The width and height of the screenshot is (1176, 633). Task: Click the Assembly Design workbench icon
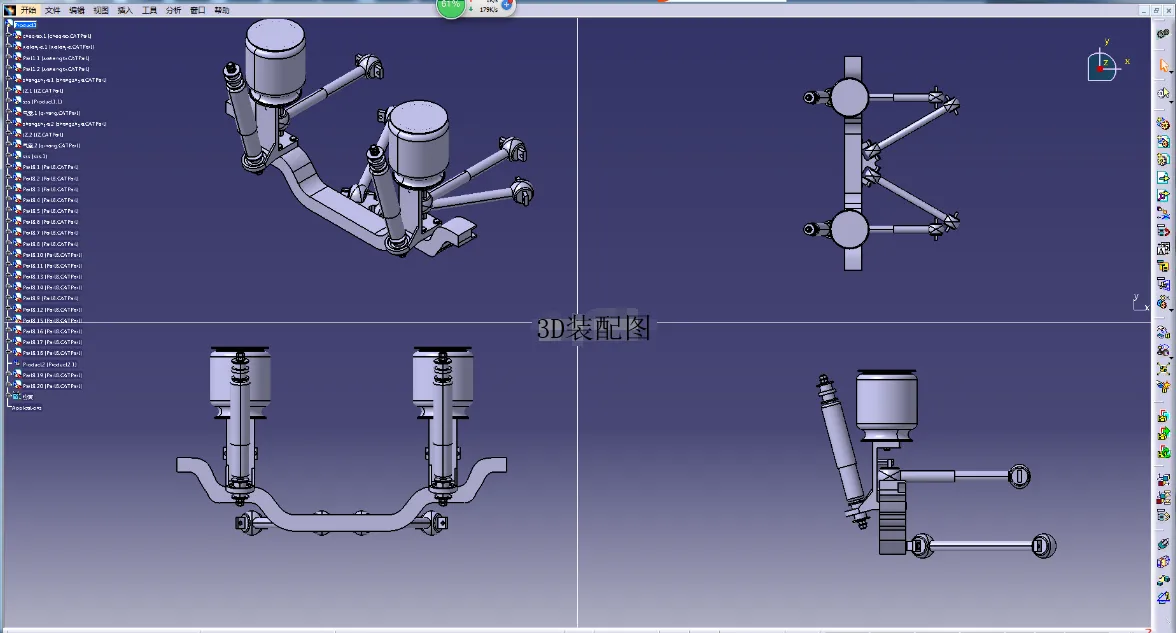click(1163, 34)
